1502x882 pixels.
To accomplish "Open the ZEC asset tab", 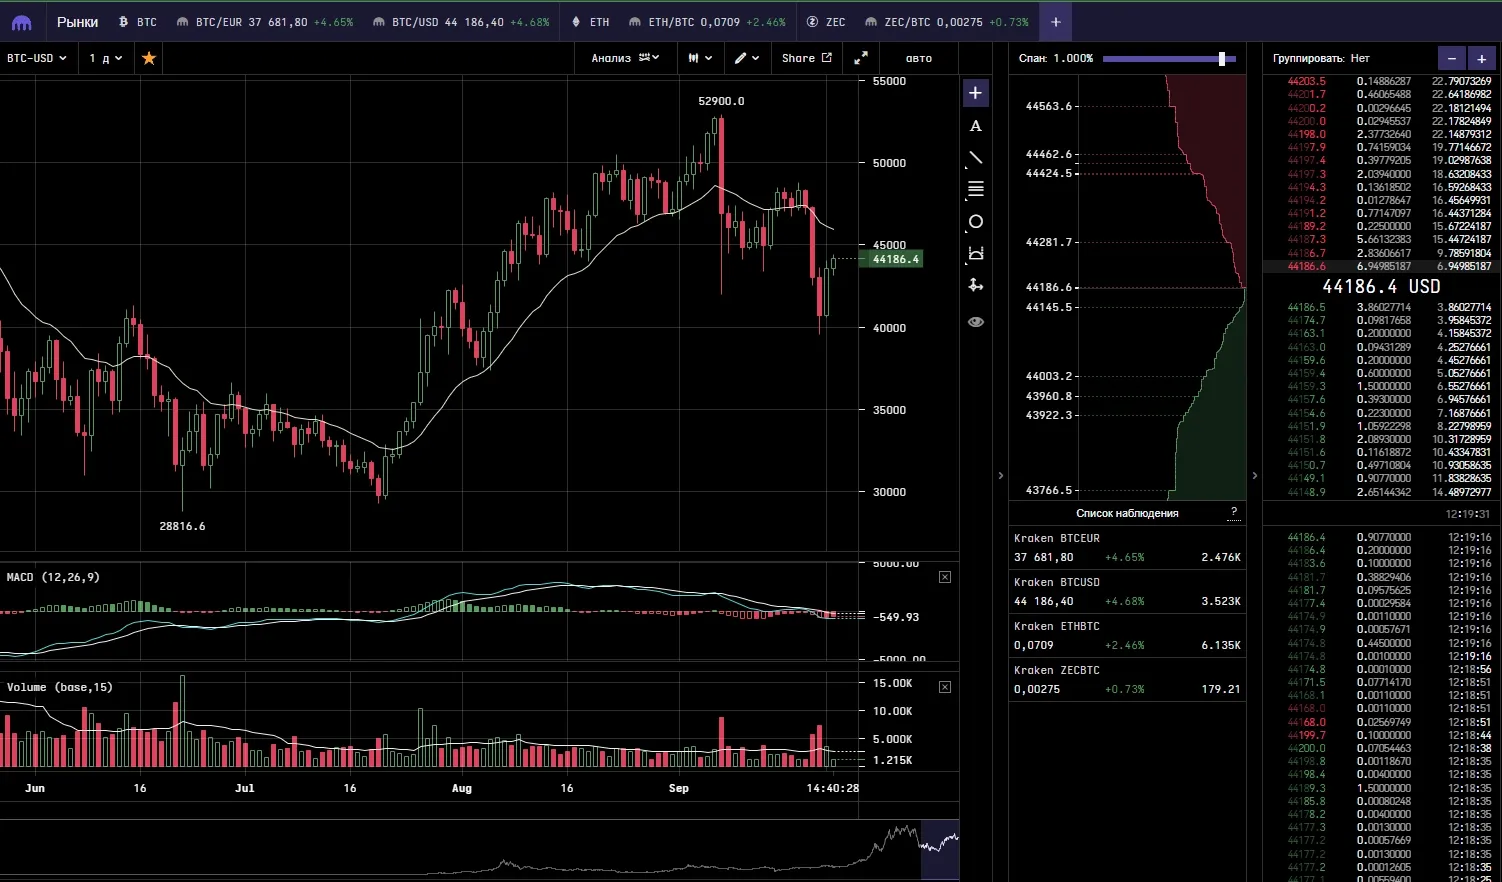I will pos(826,22).
